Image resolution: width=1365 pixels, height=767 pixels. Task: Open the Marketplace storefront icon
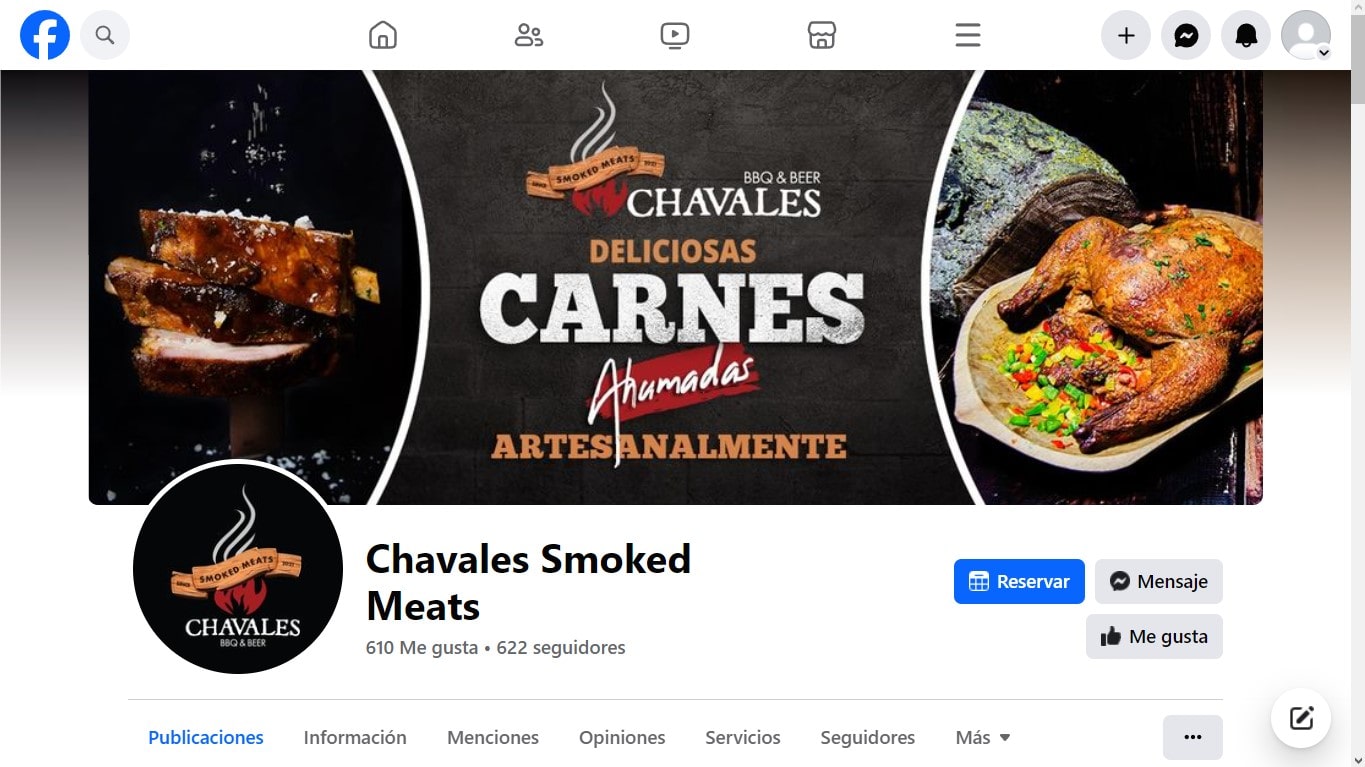coord(821,35)
